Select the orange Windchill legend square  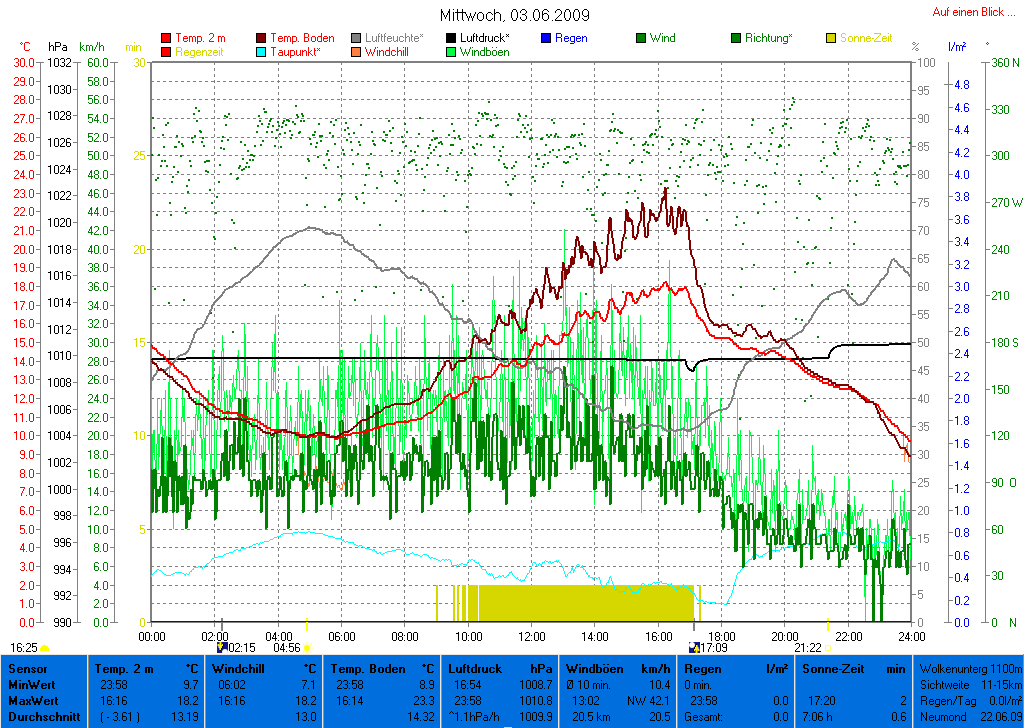point(356,52)
